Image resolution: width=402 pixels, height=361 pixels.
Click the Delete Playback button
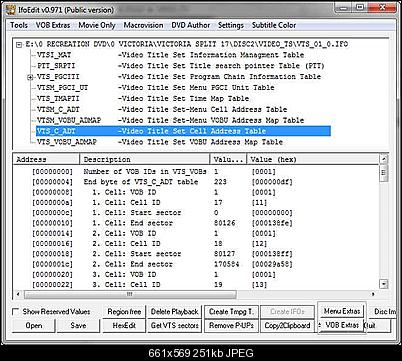click(175, 312)
